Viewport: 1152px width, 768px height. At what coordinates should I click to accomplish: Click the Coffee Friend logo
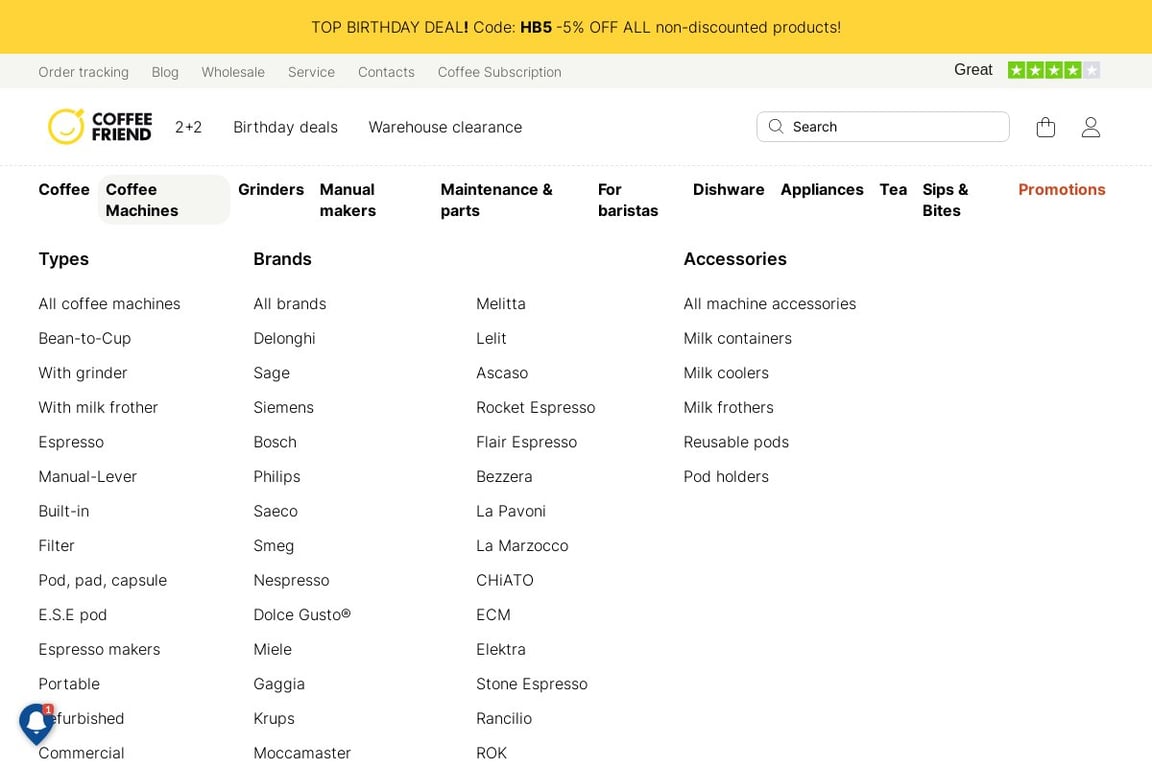[x=100, y=126]
